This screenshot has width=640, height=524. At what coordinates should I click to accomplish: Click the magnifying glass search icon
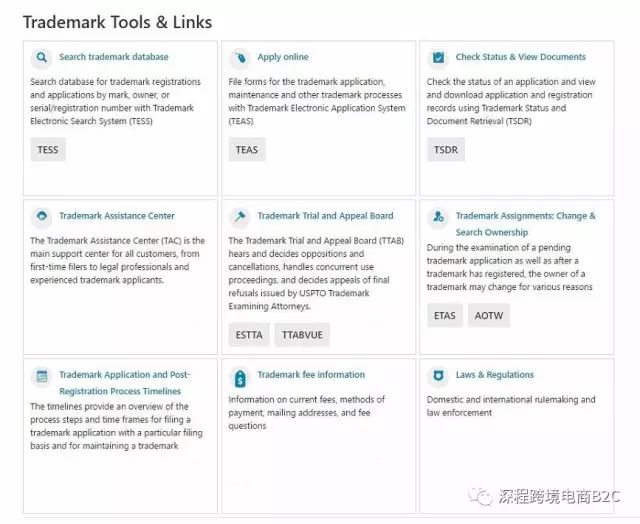click(x=41, y=58)
